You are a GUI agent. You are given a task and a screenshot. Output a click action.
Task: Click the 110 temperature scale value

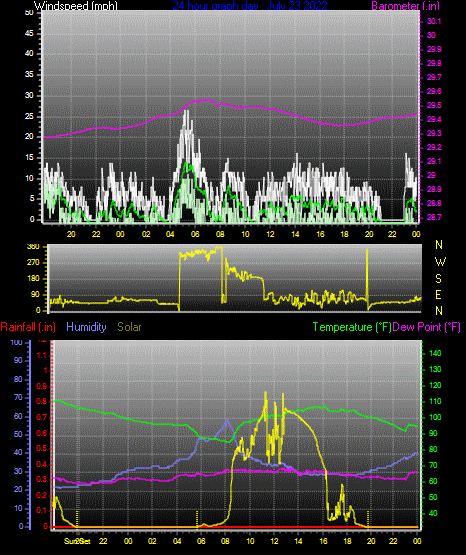tap(435, 401)
